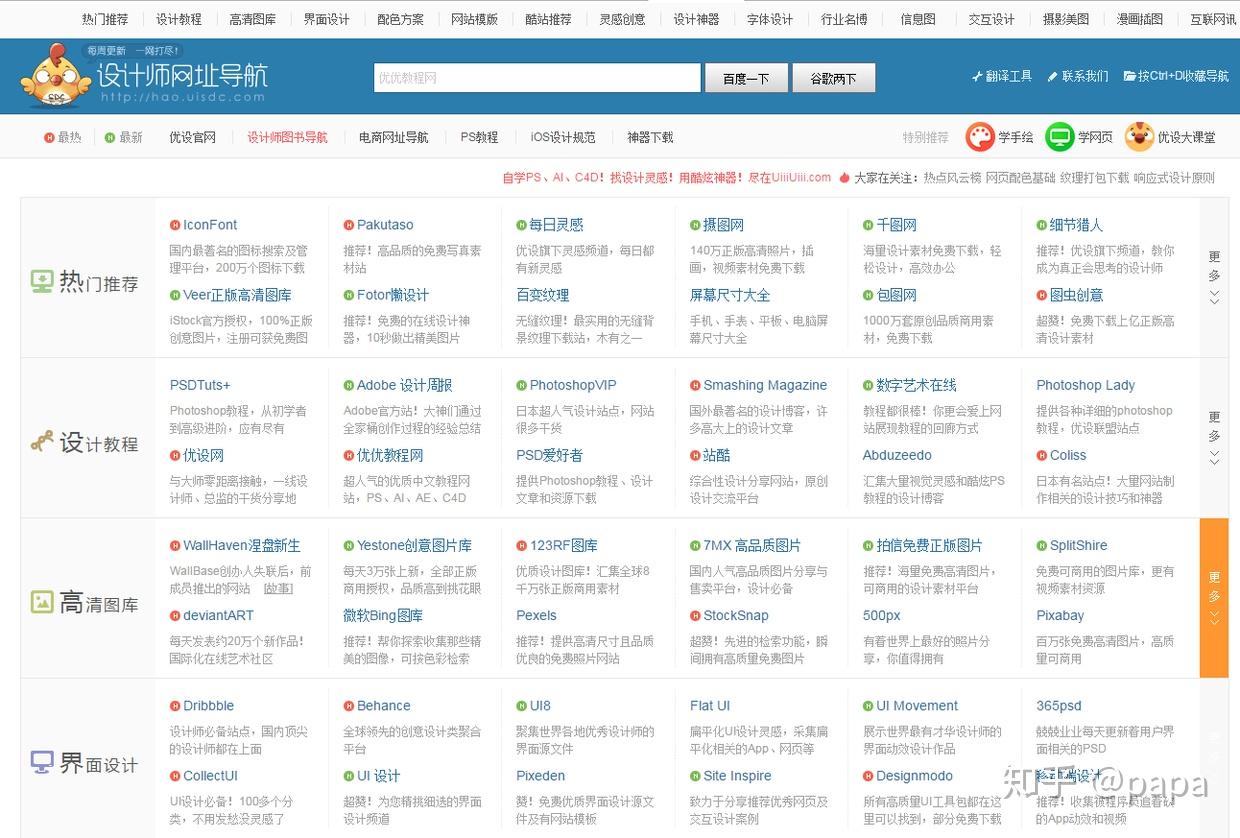This screenshot has height=838, width=1240.
Task: Click the 百度一下 search button
Action: pos(746,78)
